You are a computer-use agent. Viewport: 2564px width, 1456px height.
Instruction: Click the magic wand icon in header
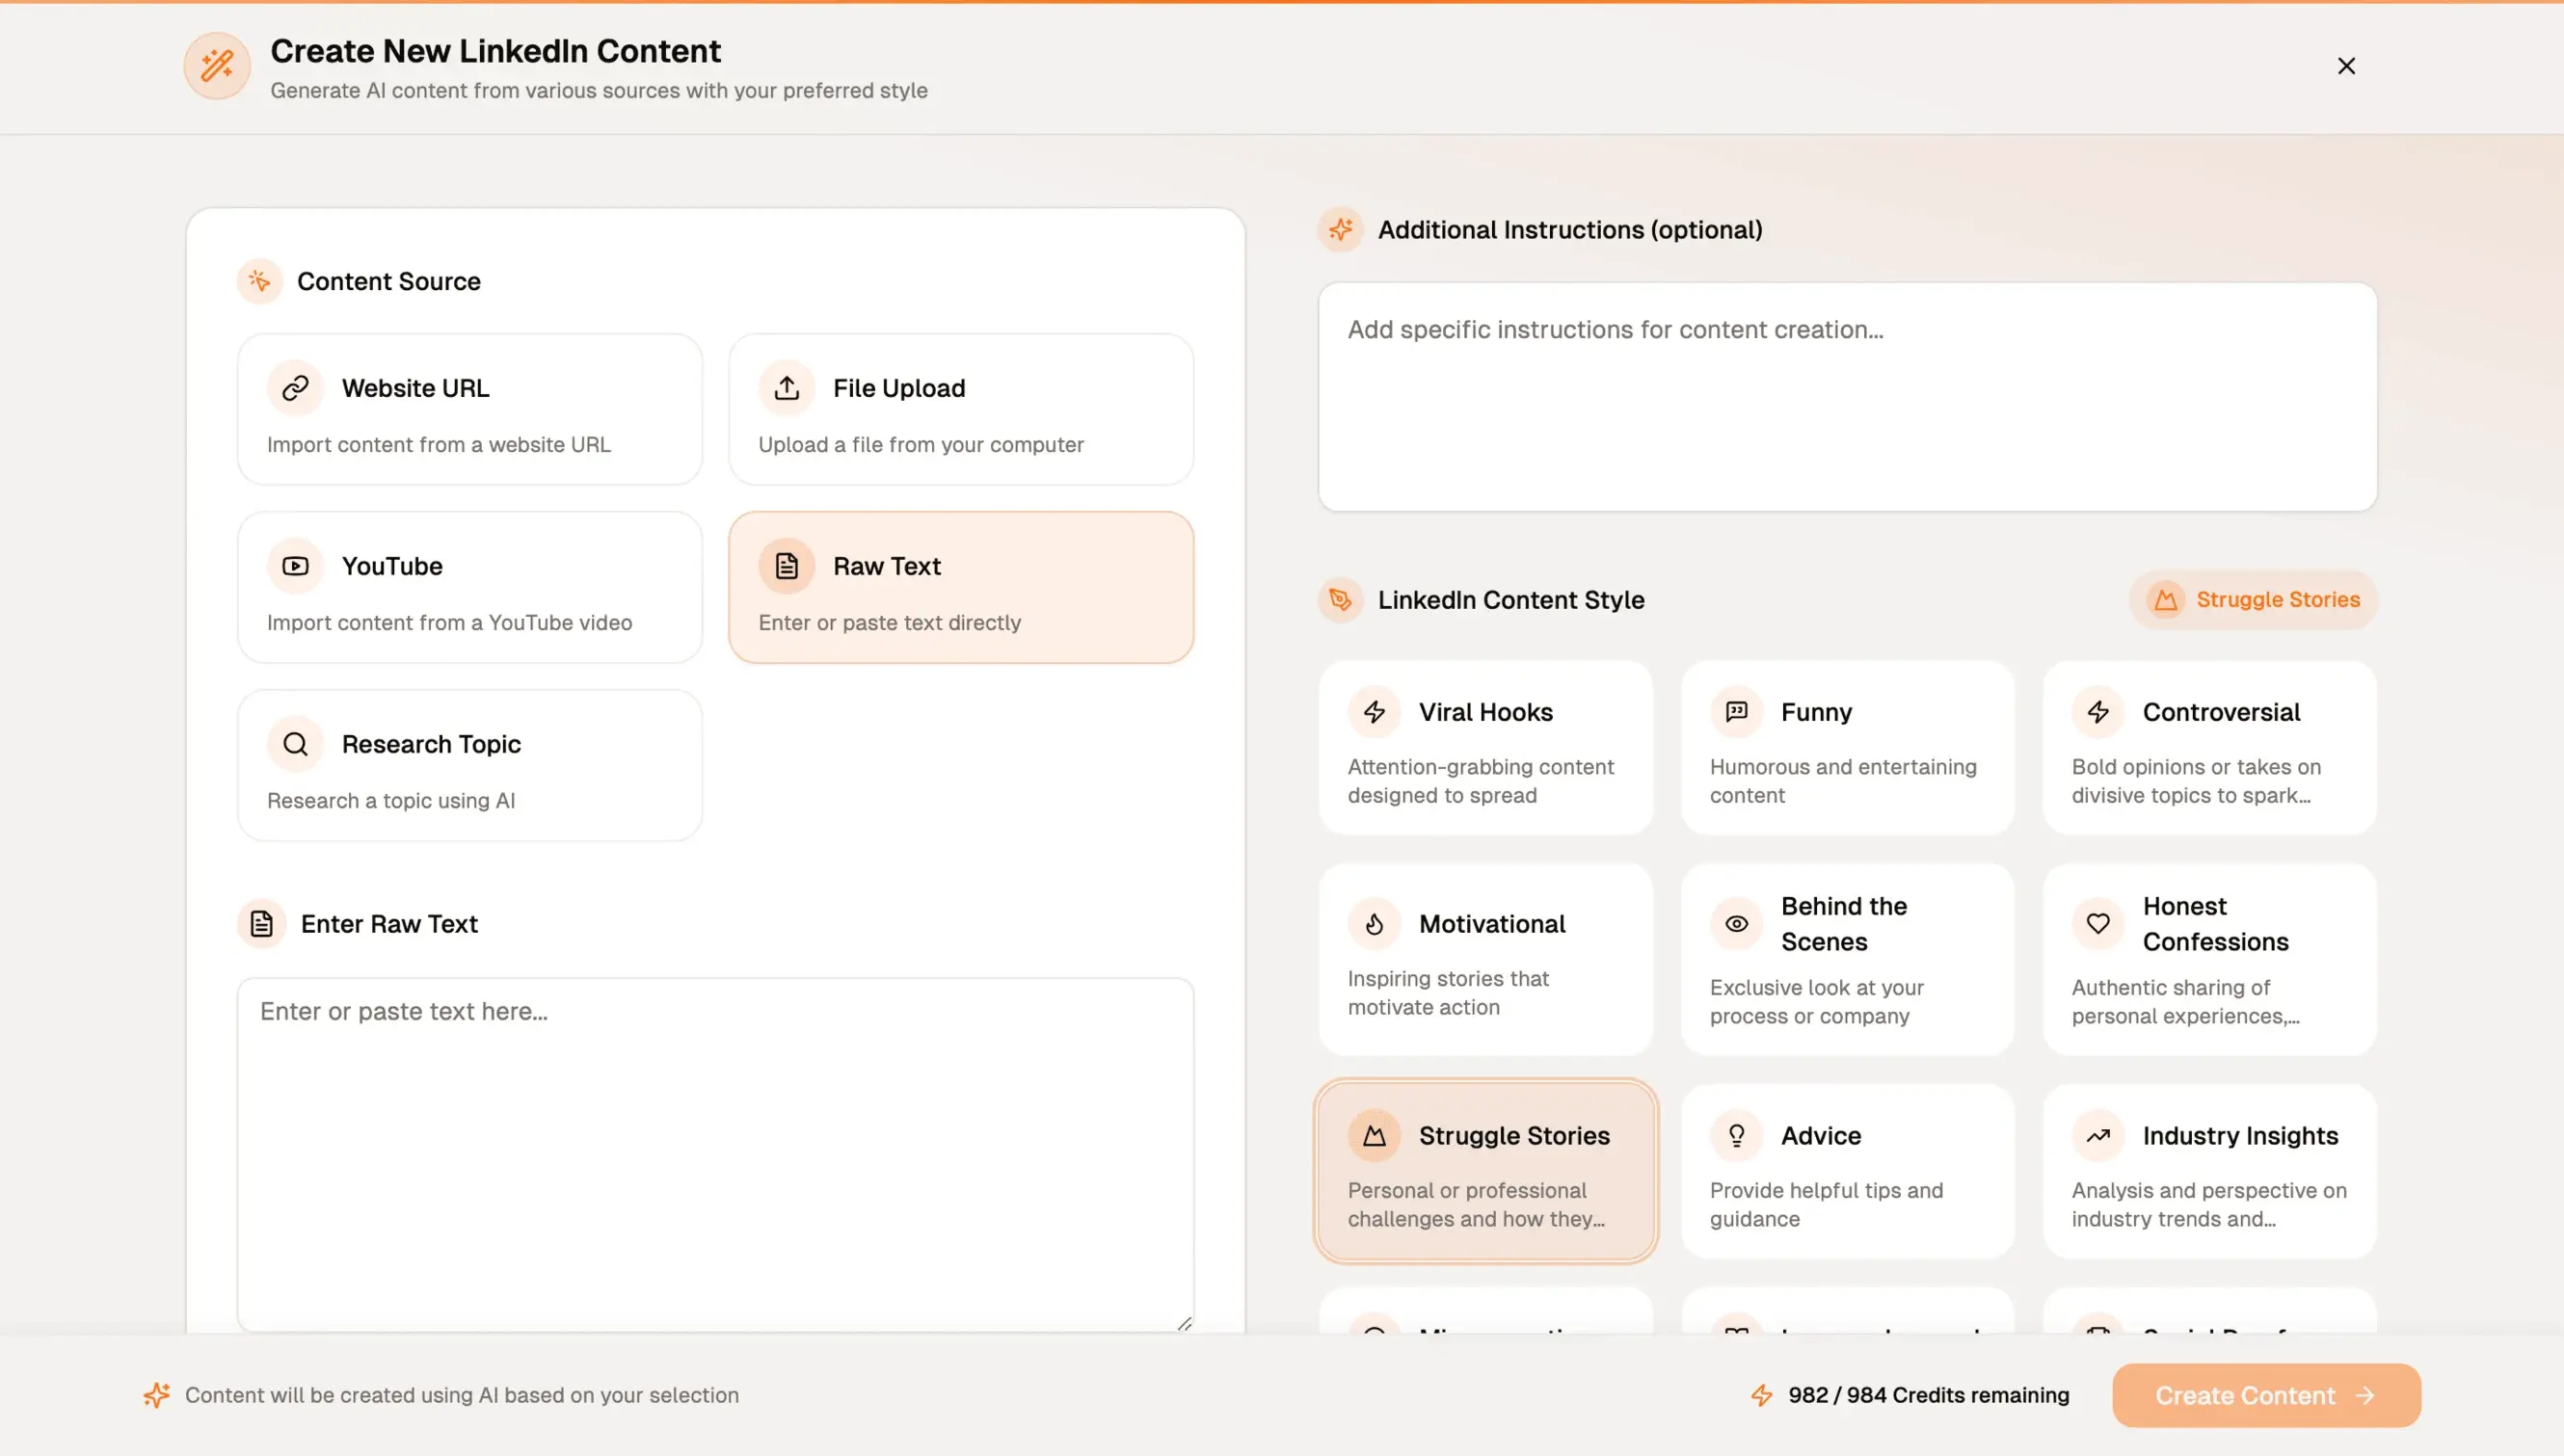pyautogui.click(x=216, y=66)
